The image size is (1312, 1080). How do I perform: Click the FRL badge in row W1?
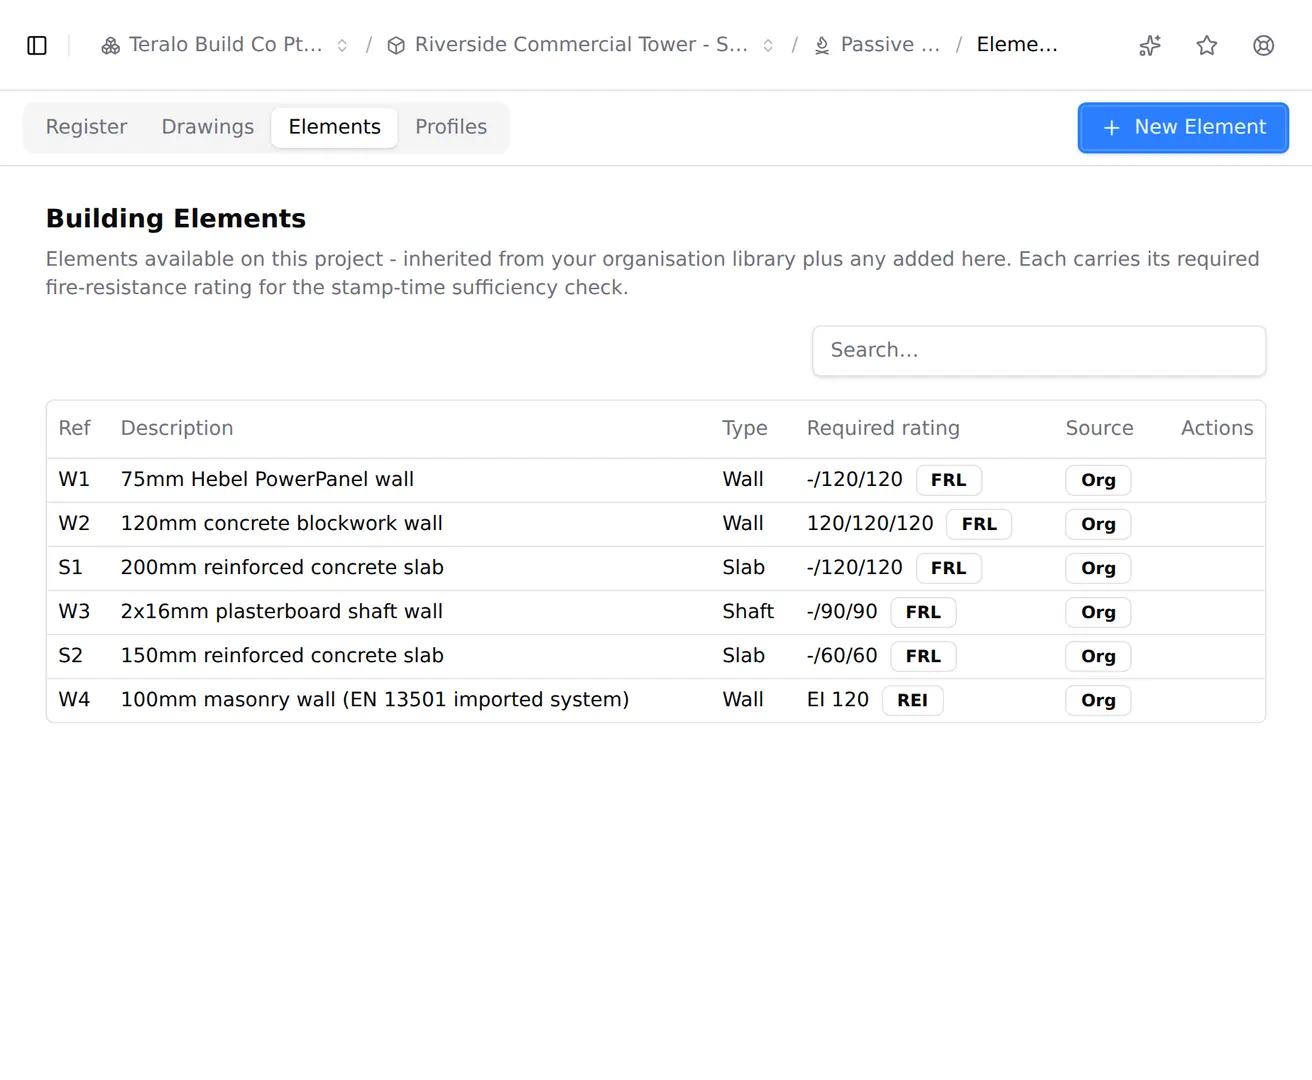coord(949,480)
